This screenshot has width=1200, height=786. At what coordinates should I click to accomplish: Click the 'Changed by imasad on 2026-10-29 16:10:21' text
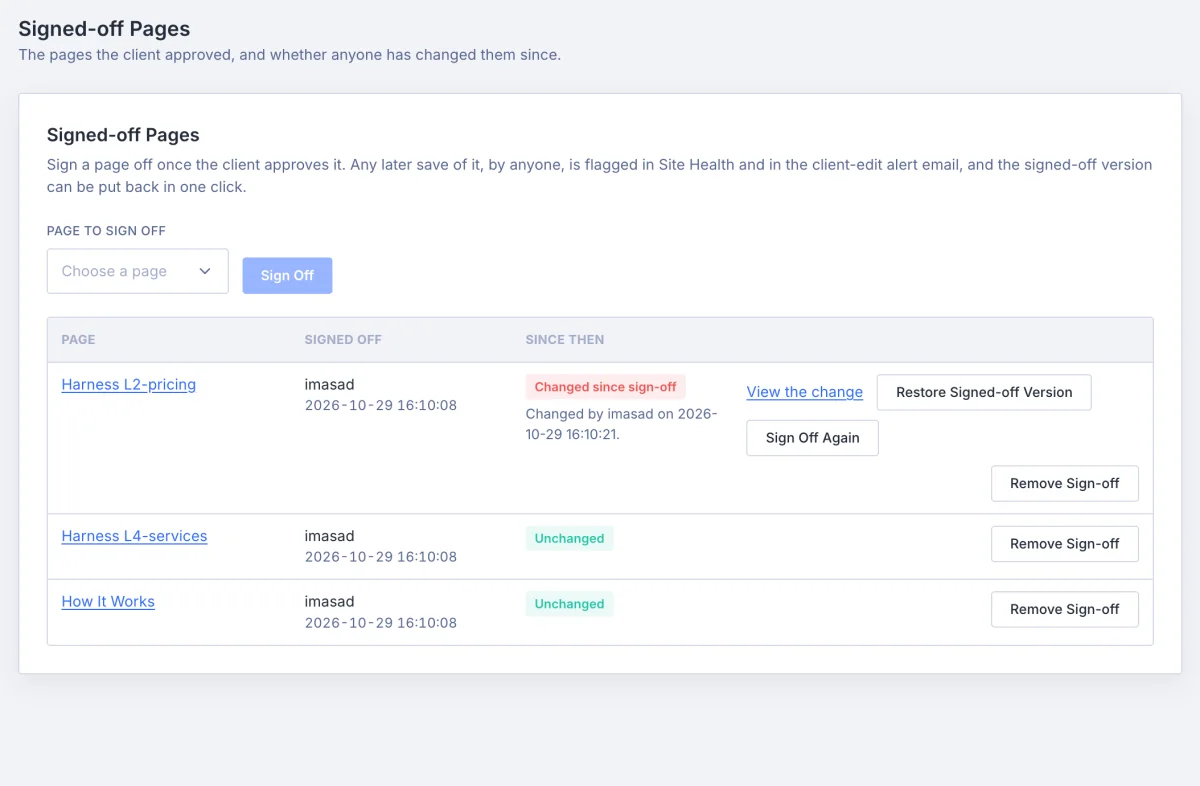click(x=622, y=424)
